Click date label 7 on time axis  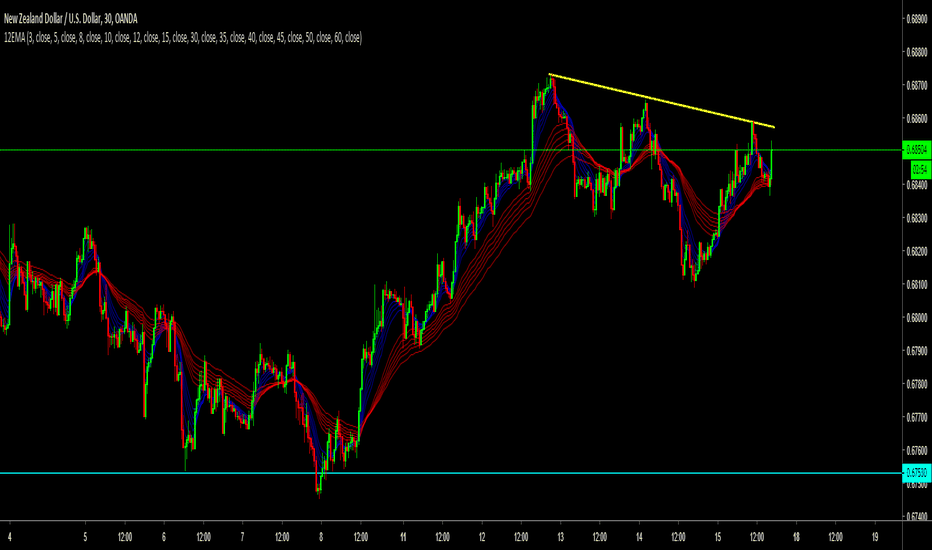click(243, 537)
